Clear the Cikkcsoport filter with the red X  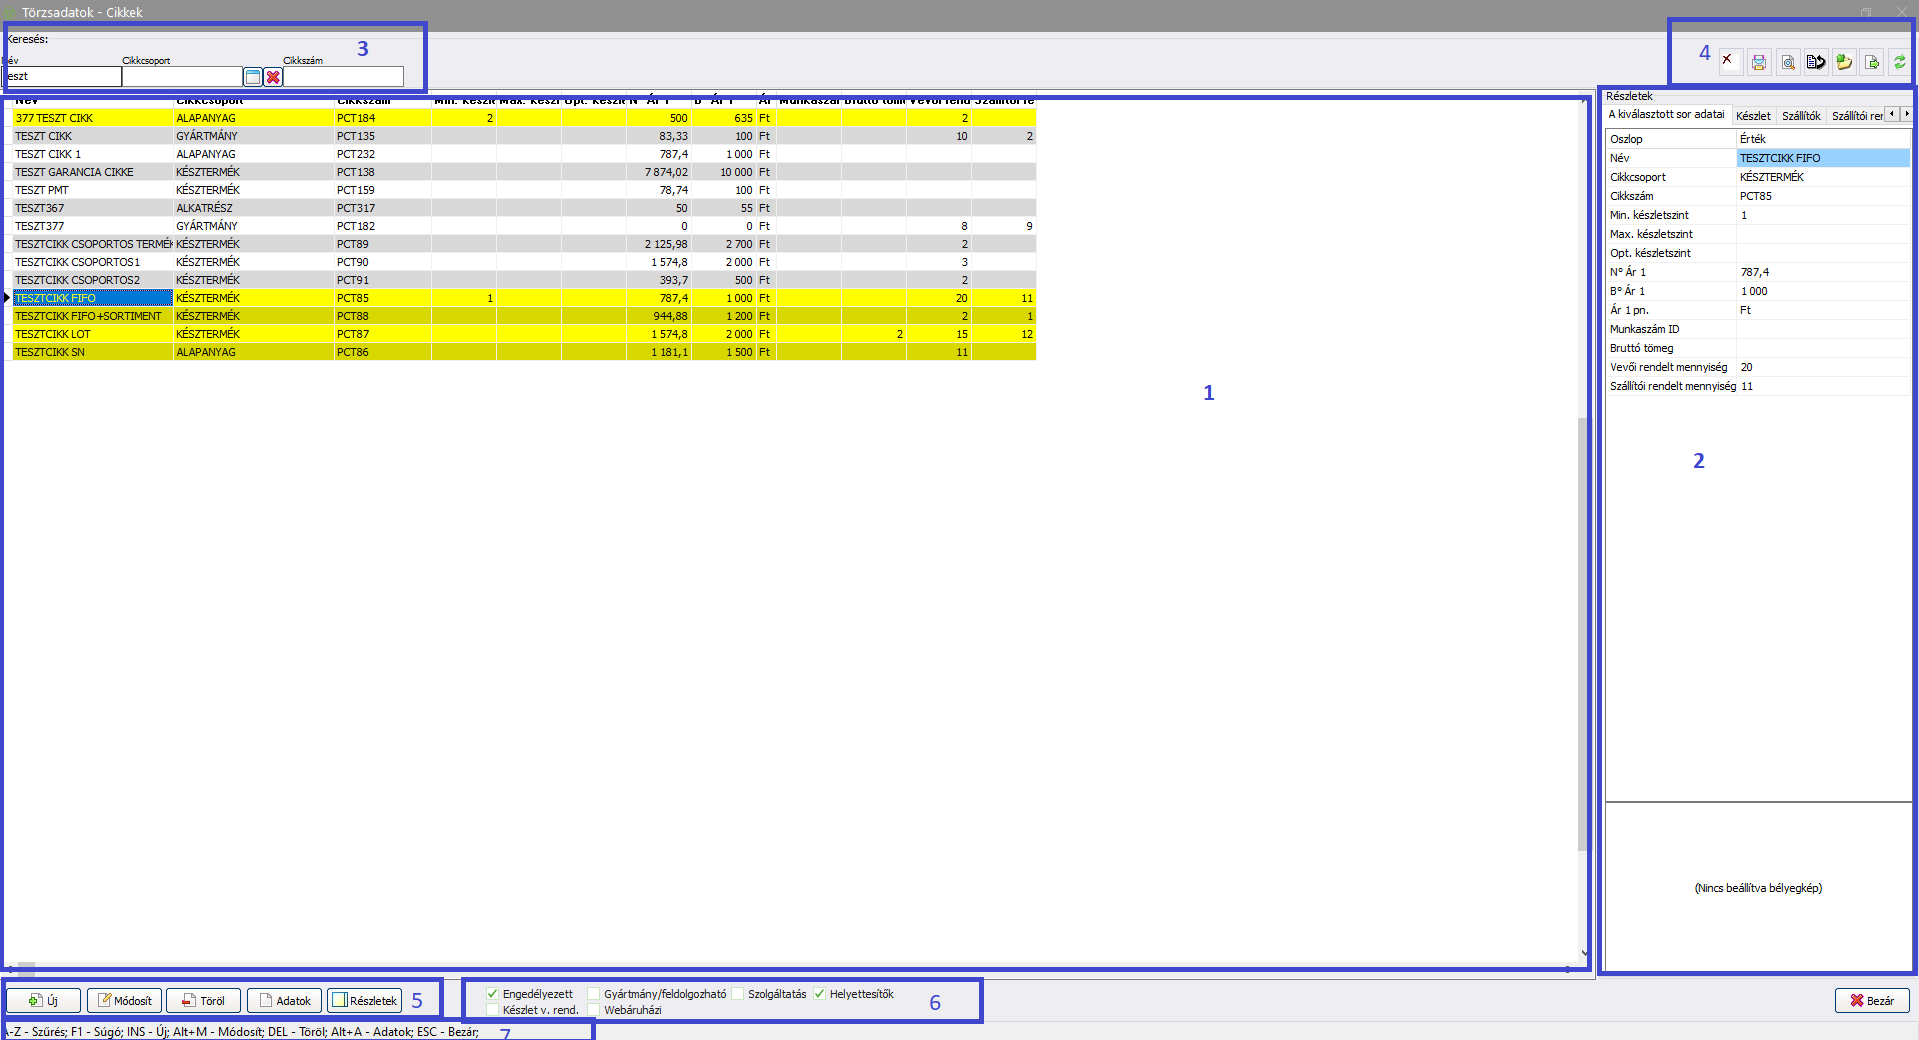pyautogui.click(x=273, y=77)
